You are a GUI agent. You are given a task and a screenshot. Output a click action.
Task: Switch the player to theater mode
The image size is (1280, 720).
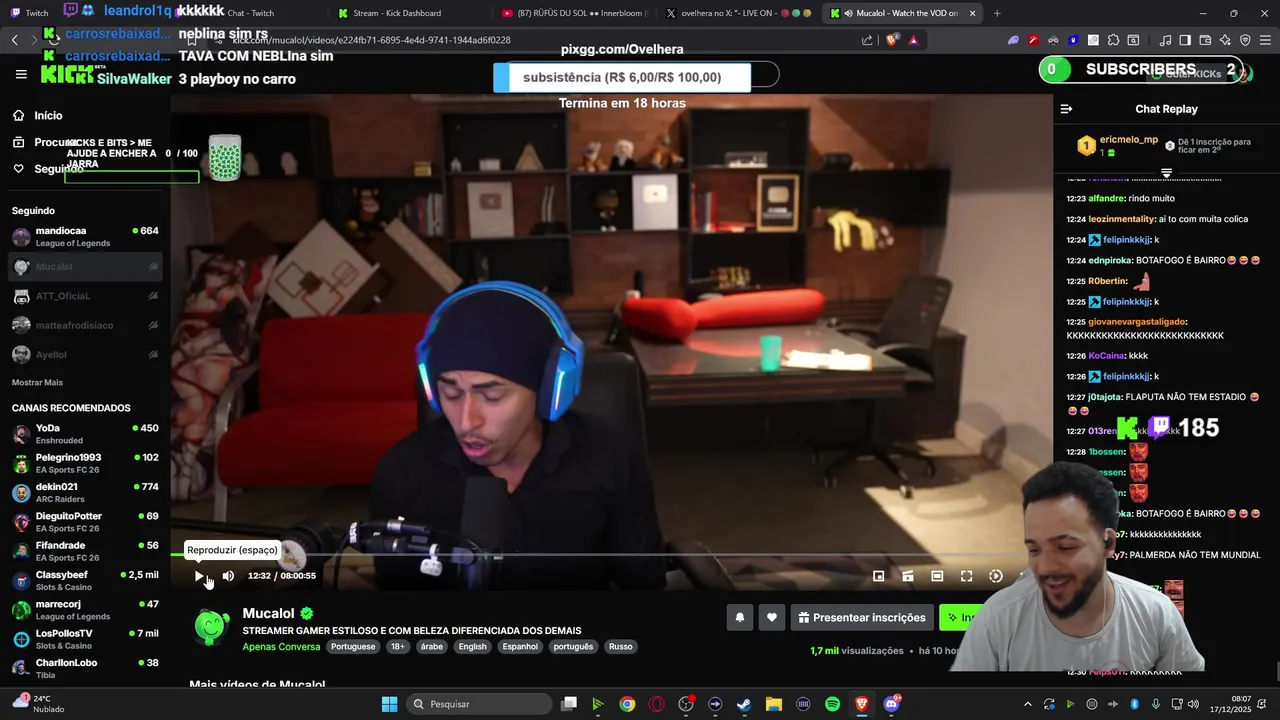908,576
